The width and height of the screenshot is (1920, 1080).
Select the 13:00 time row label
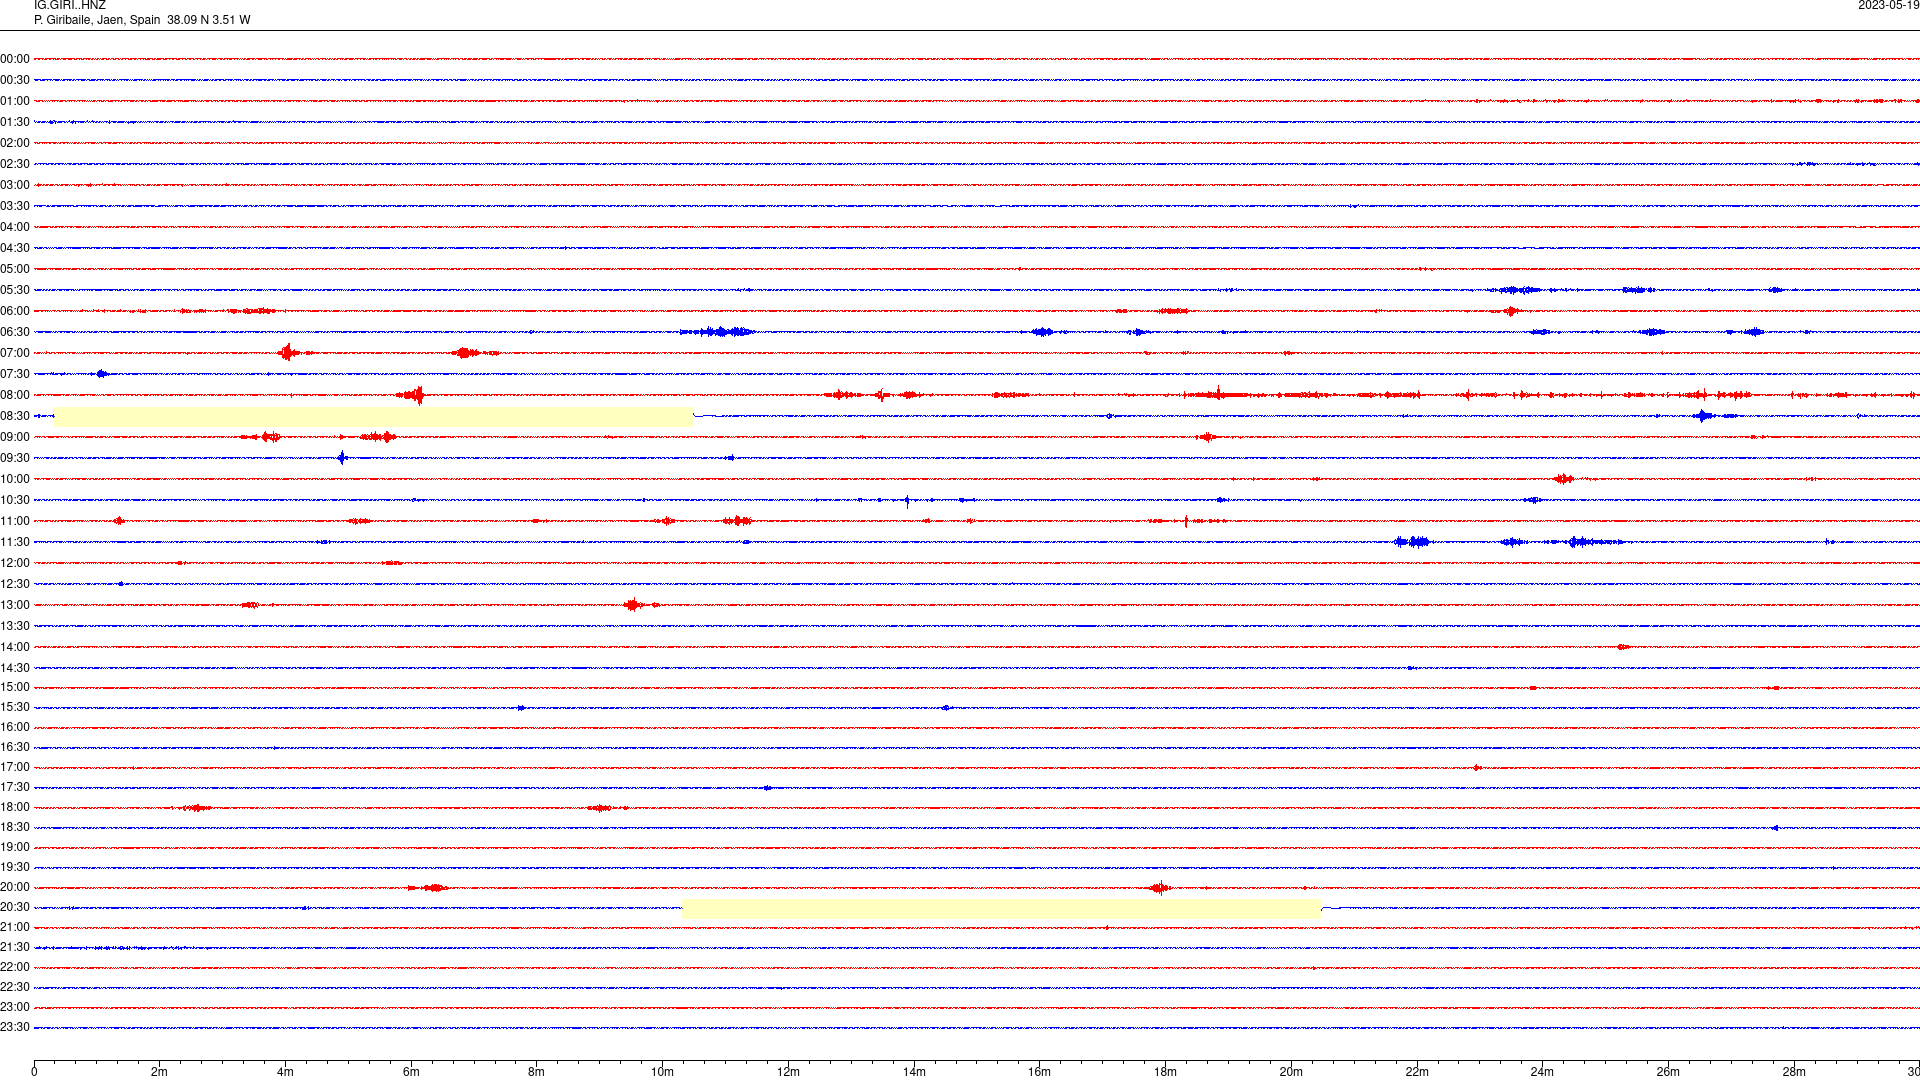15,605
